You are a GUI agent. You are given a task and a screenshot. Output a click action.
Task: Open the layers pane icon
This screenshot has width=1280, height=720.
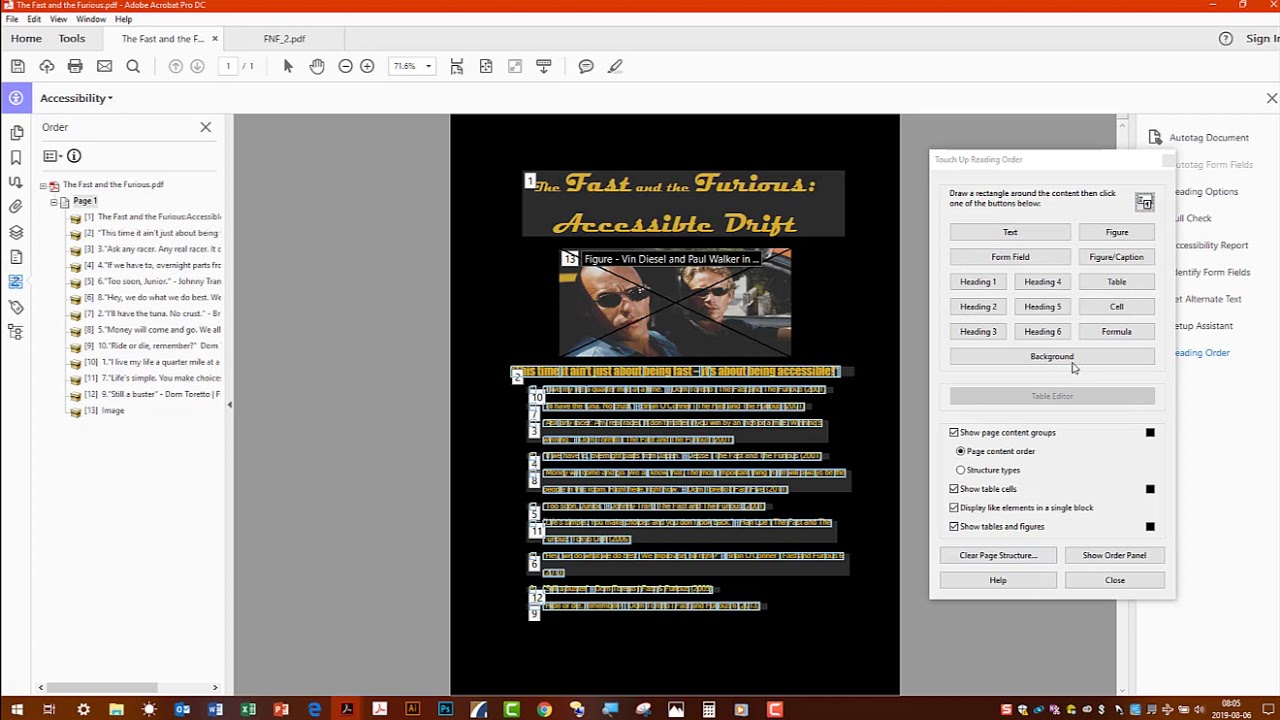(16, 232)
